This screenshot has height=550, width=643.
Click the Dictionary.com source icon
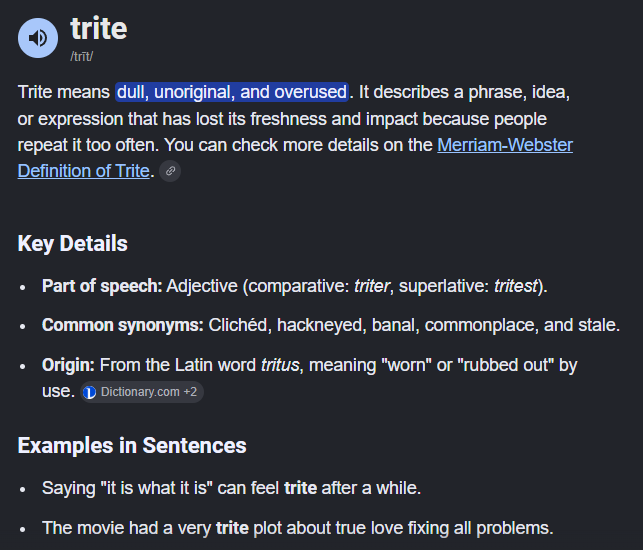pos(89,392)
